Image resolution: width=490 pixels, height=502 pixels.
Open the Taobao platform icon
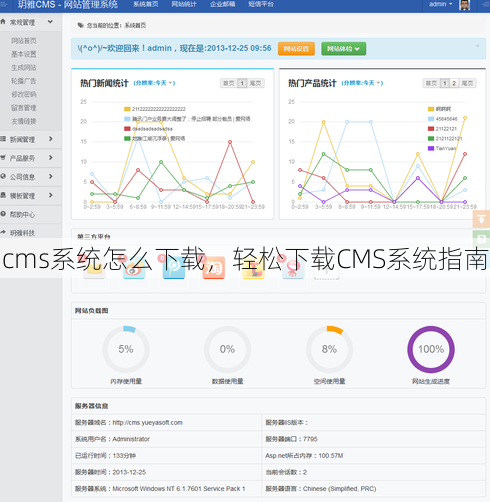coord(213,268)
